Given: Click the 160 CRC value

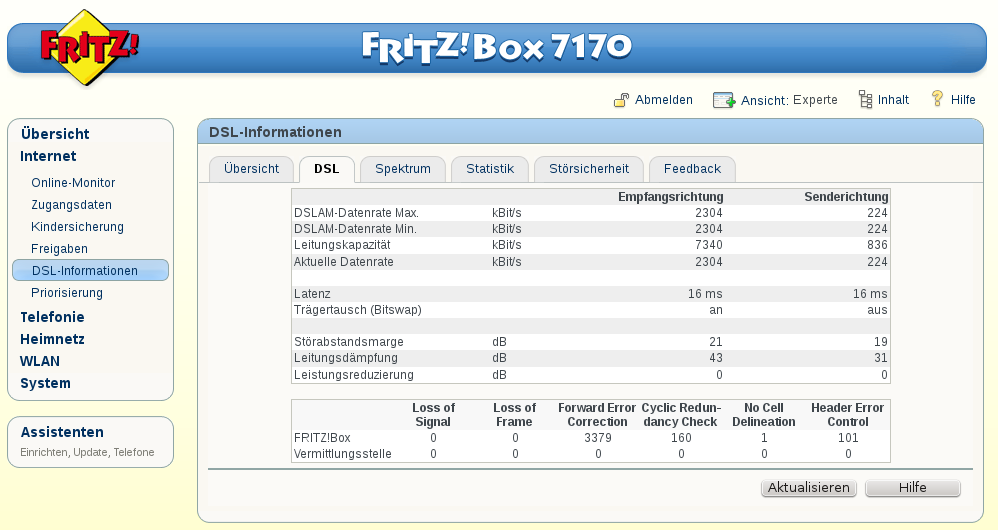Looking at the screenshot, I should [680, 438].
